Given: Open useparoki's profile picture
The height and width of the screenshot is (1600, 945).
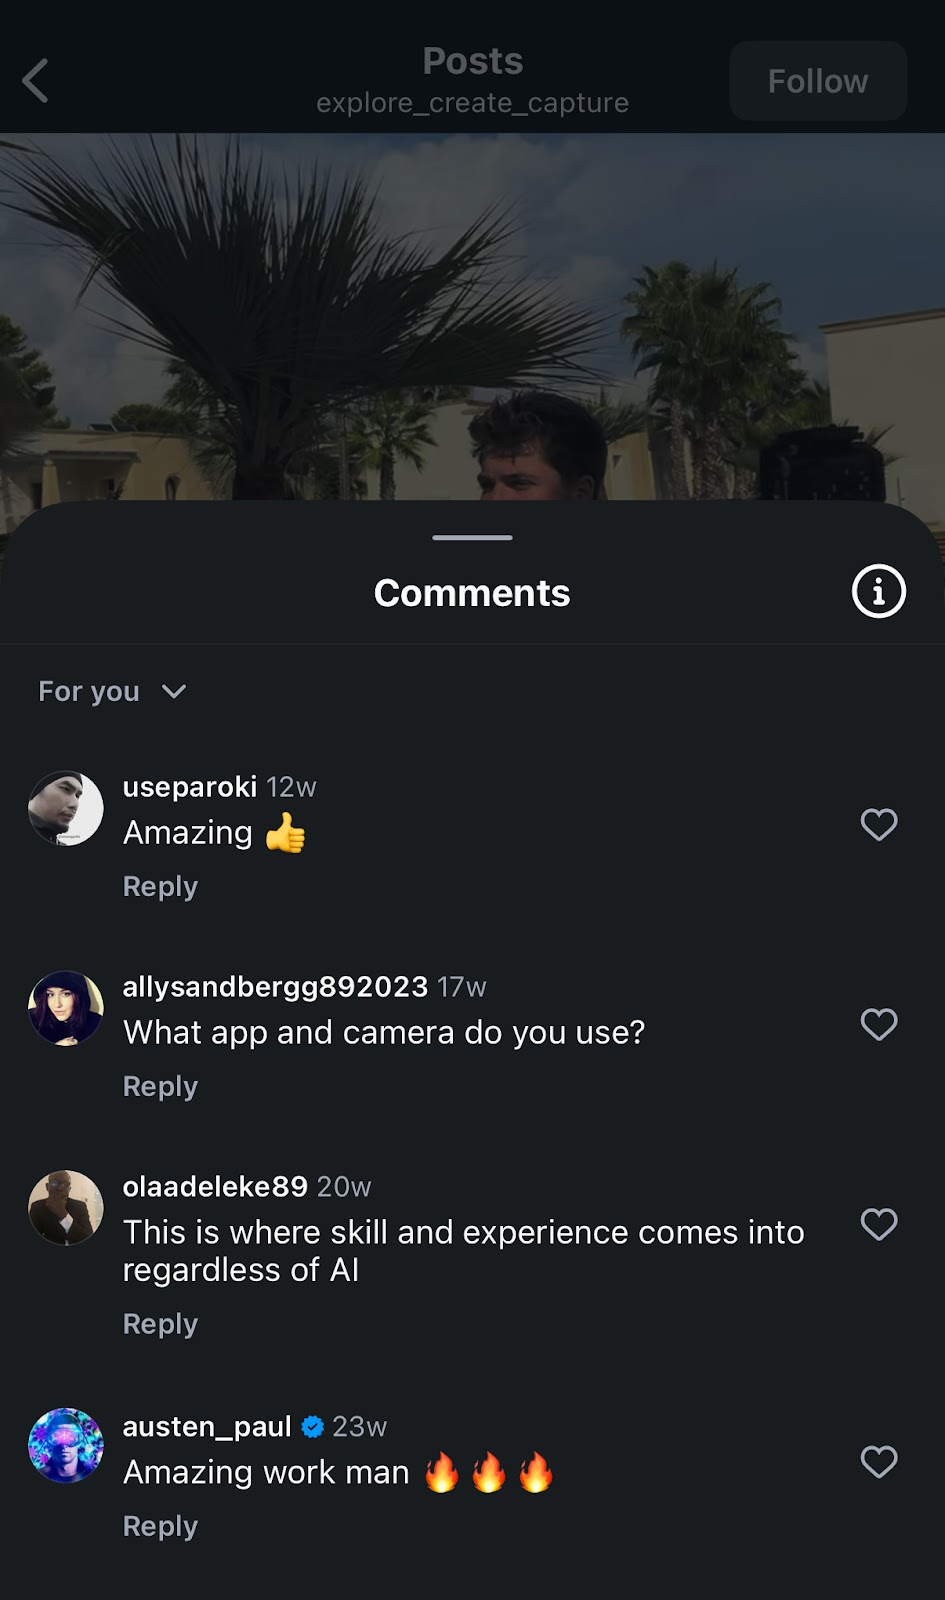Looking at the screenshot, I should point(66,808).
